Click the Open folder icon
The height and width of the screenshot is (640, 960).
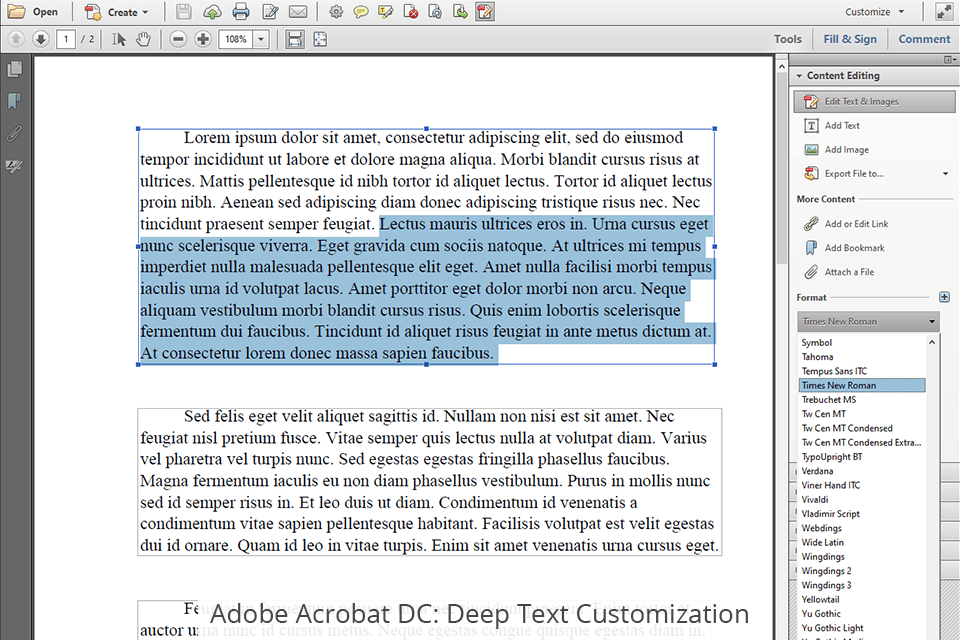tap(16, 11)
